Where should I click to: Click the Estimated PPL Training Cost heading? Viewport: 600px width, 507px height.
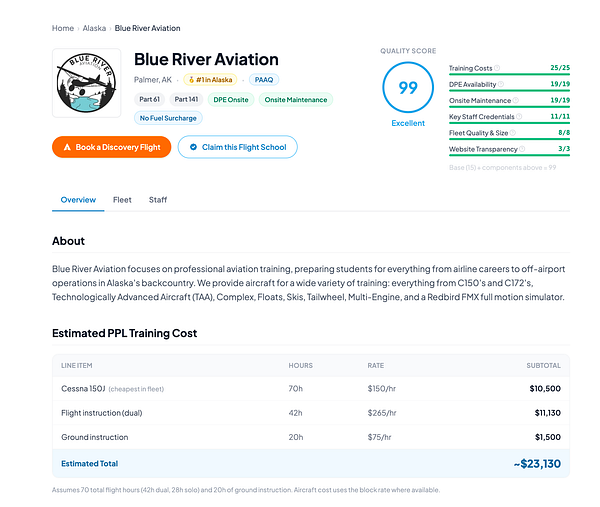pos(124,333)
